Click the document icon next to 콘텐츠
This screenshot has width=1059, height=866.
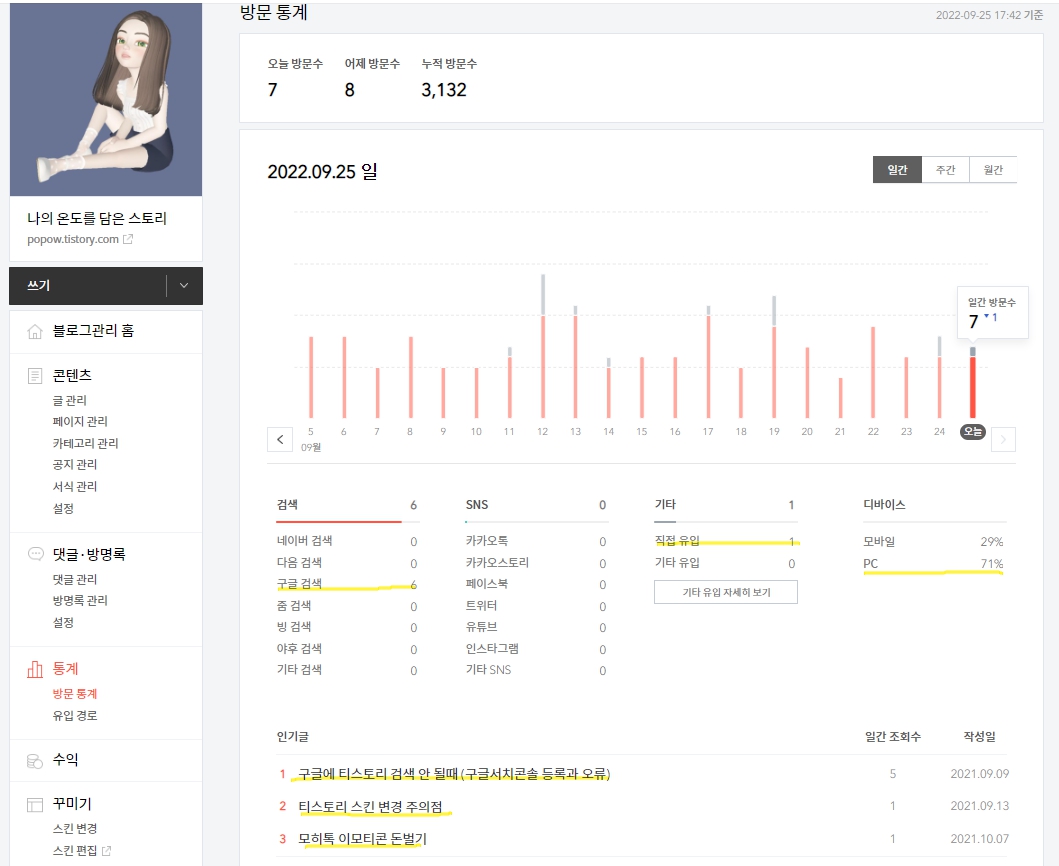pyautogui.click(x=34, y=376)
